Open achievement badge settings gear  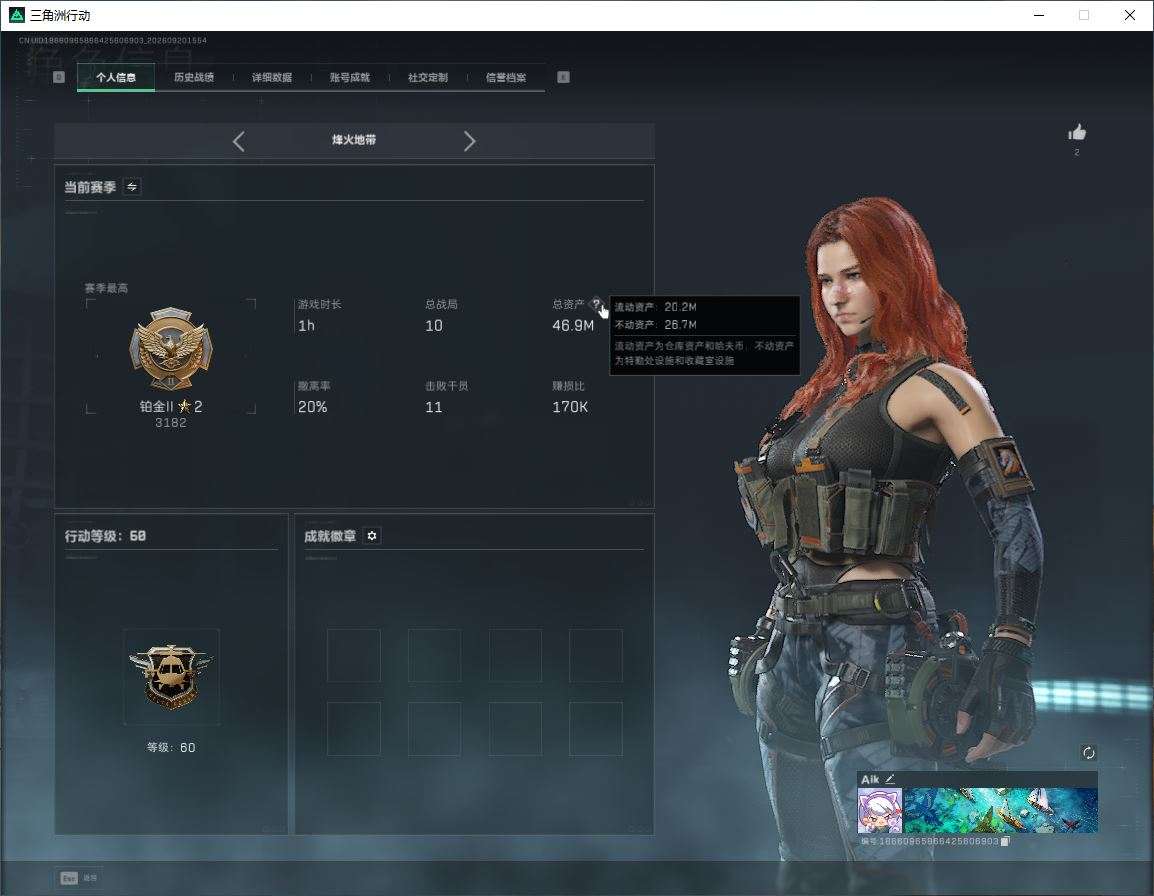click(x=372, y=536)
